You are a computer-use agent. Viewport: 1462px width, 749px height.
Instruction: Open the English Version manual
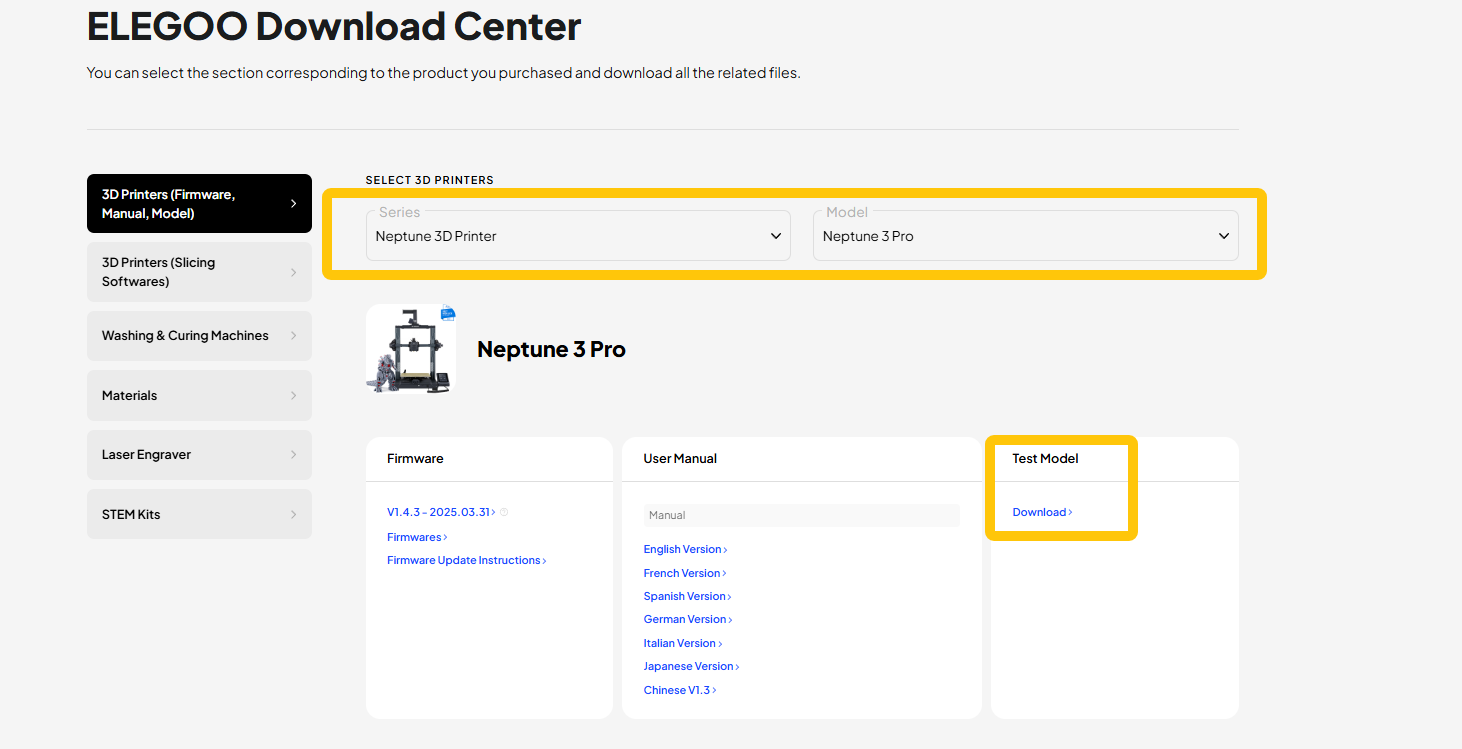[684, 549]
